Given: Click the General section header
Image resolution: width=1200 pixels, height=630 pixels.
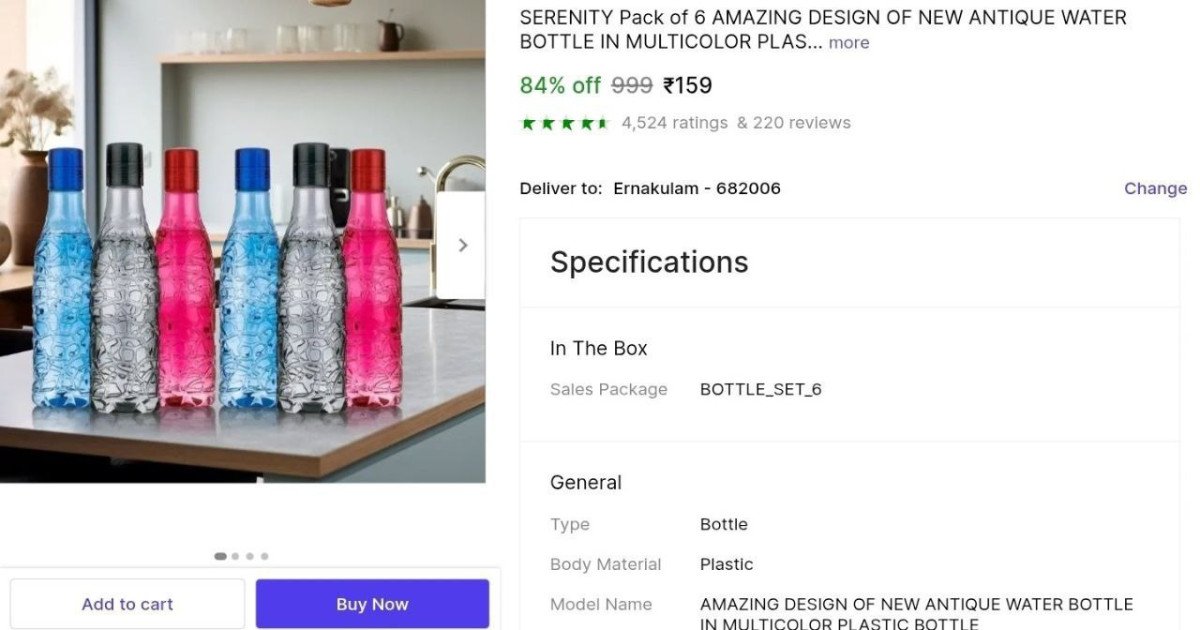Looking at the screenshot, I should tap(586, 482).
